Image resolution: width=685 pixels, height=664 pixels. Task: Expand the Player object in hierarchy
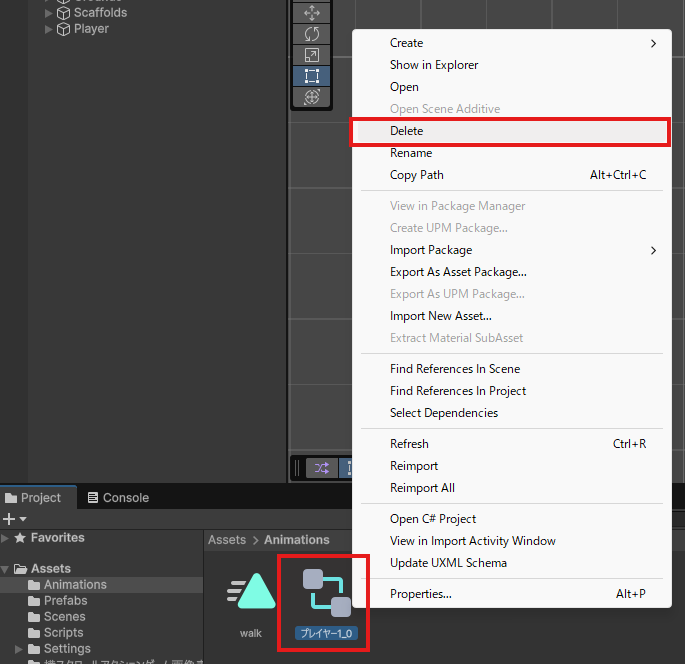(48, 29)
